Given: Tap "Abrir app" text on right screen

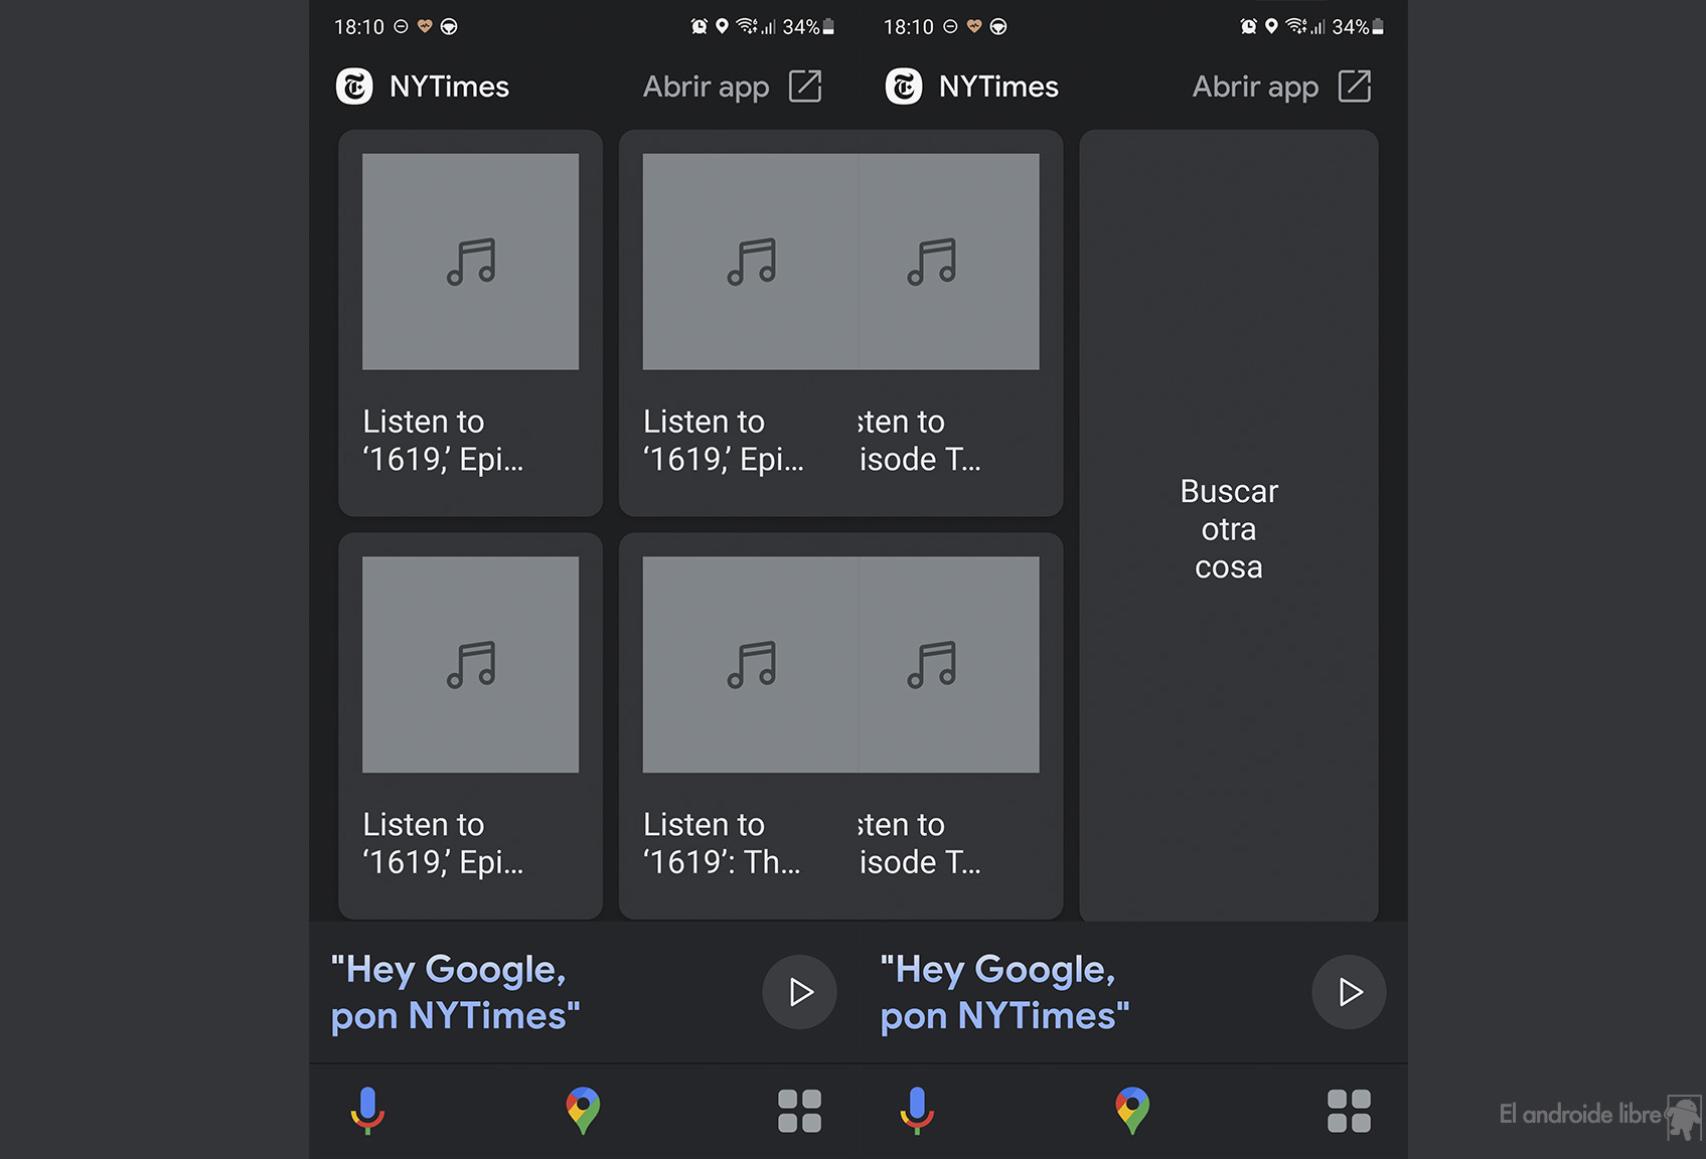Looking at the screenshot, I should coord(1255,87).
